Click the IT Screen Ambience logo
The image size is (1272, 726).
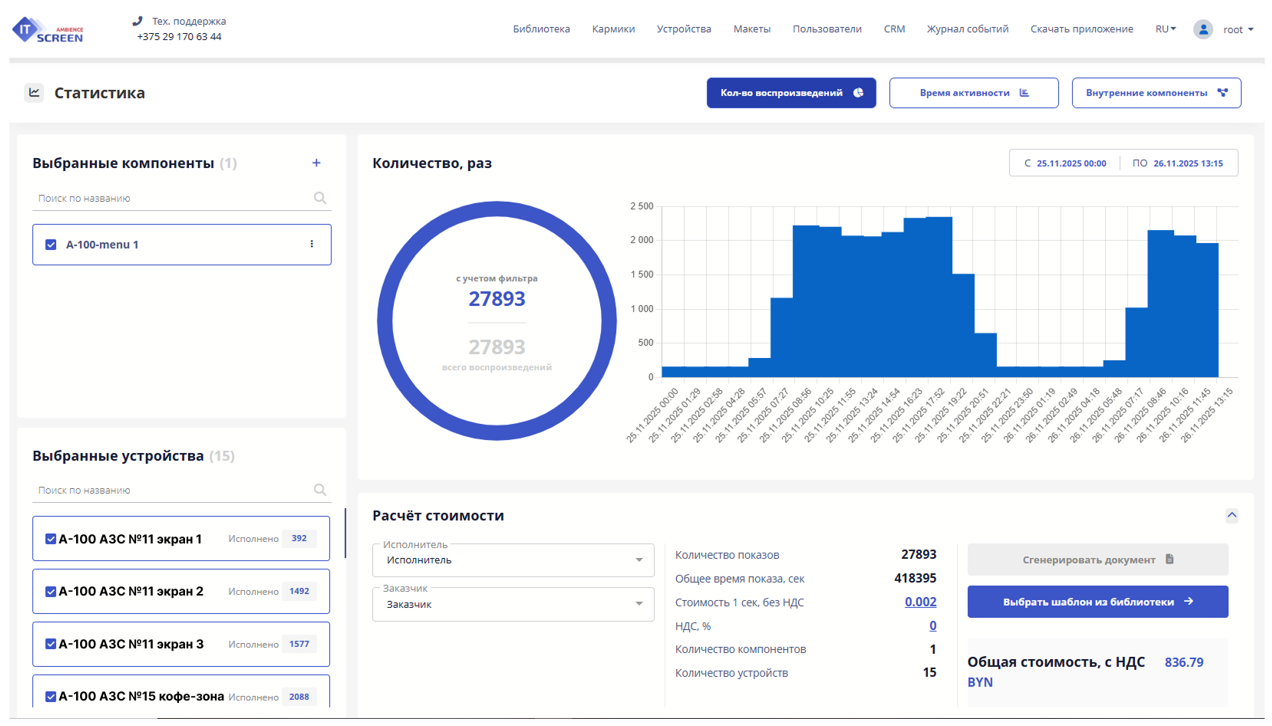[47, 30]
